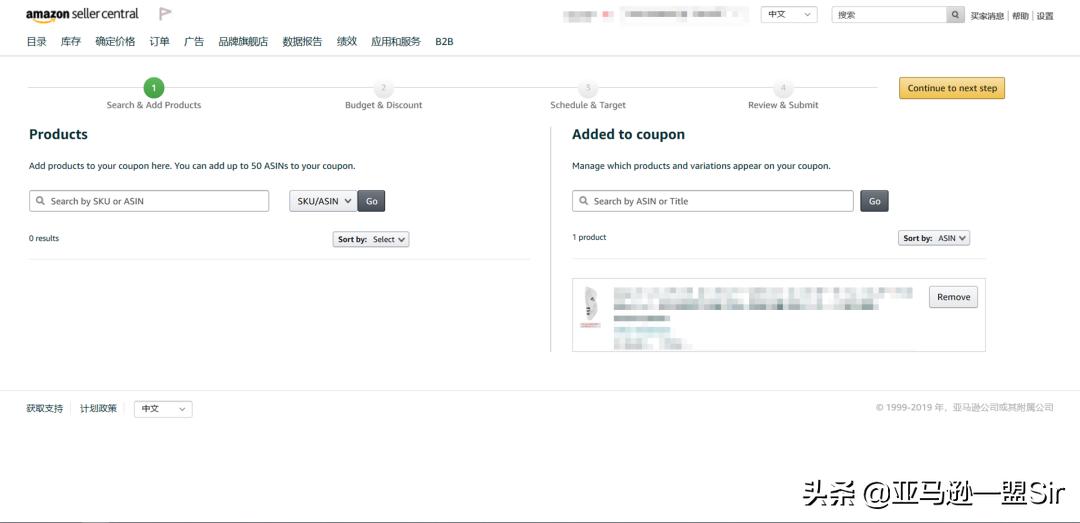Click step 1 Search & Add Products circle
This screenshot has height=523, width=1080.
(154, 88)
